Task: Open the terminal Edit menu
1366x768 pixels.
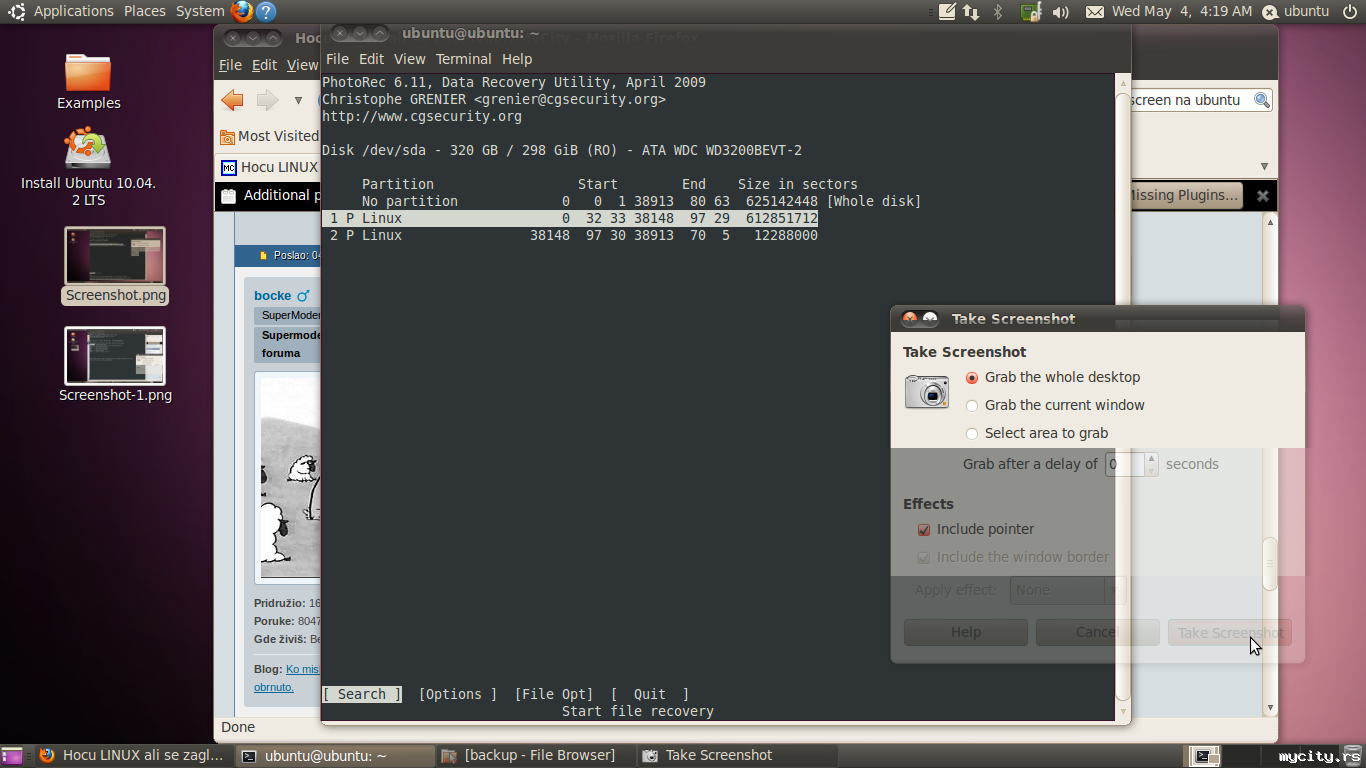Action: (x=372, y=59)
